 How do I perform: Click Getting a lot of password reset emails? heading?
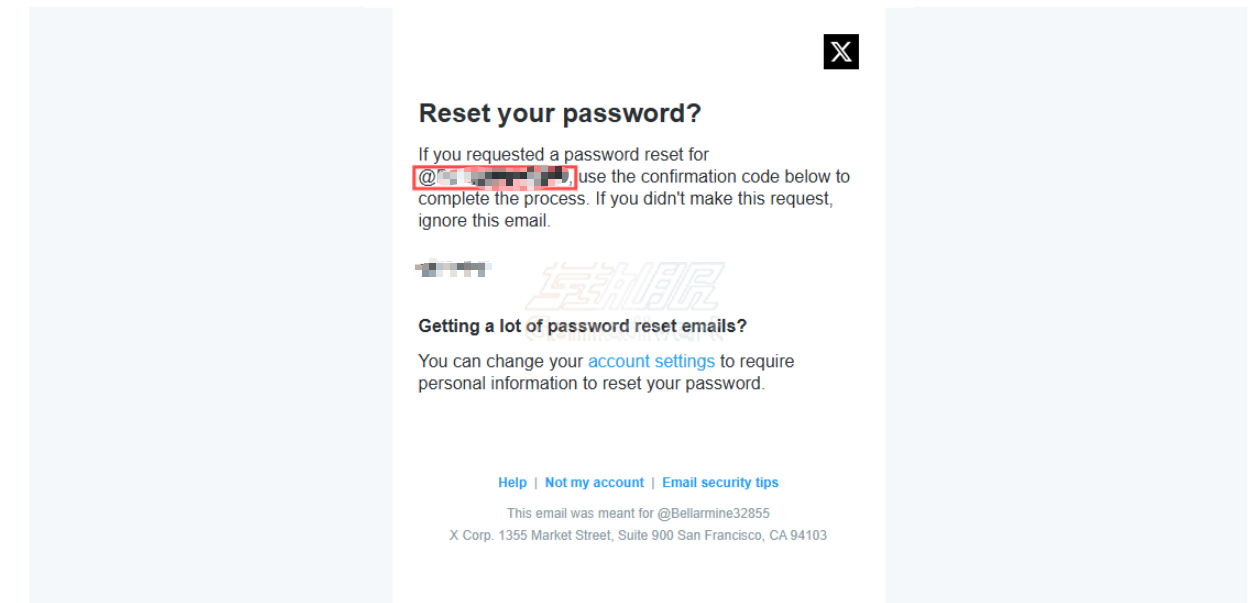pos(583,326)
